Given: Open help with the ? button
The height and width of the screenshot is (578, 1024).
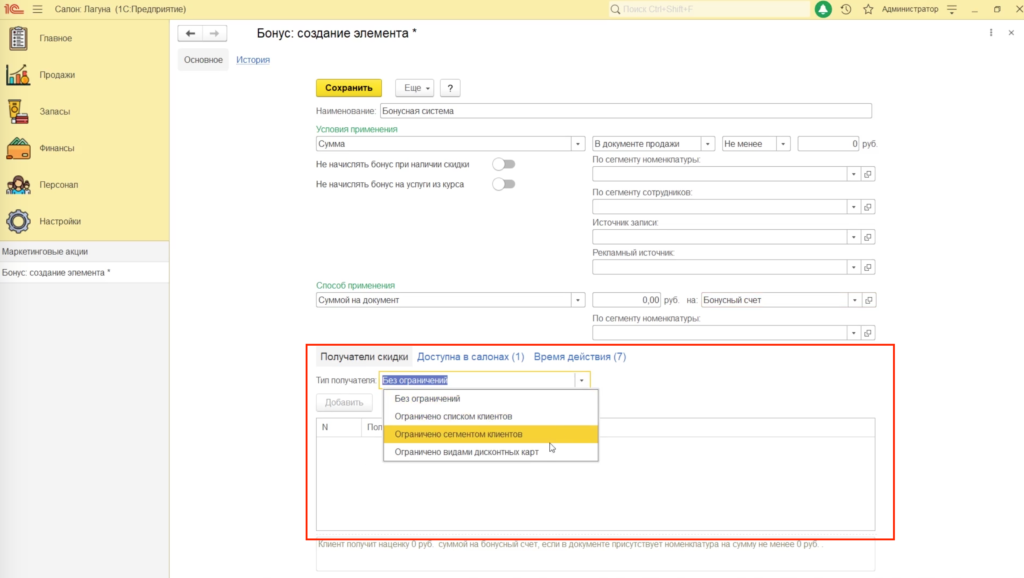Looking at the screenshot, I should coord(450,88).
